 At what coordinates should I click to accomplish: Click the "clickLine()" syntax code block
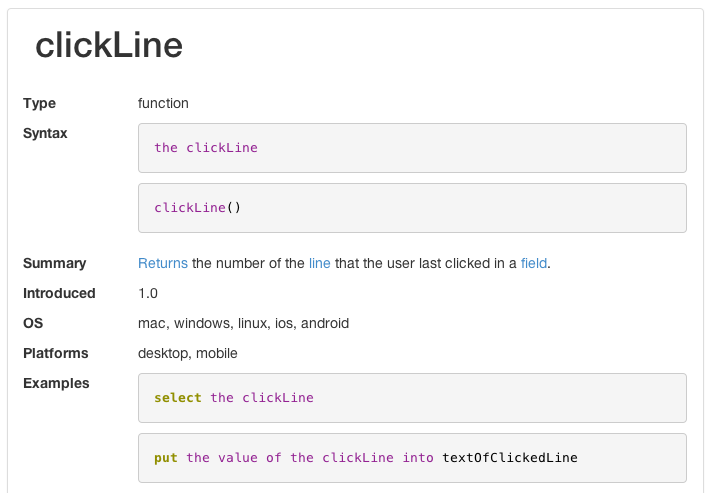412,208
